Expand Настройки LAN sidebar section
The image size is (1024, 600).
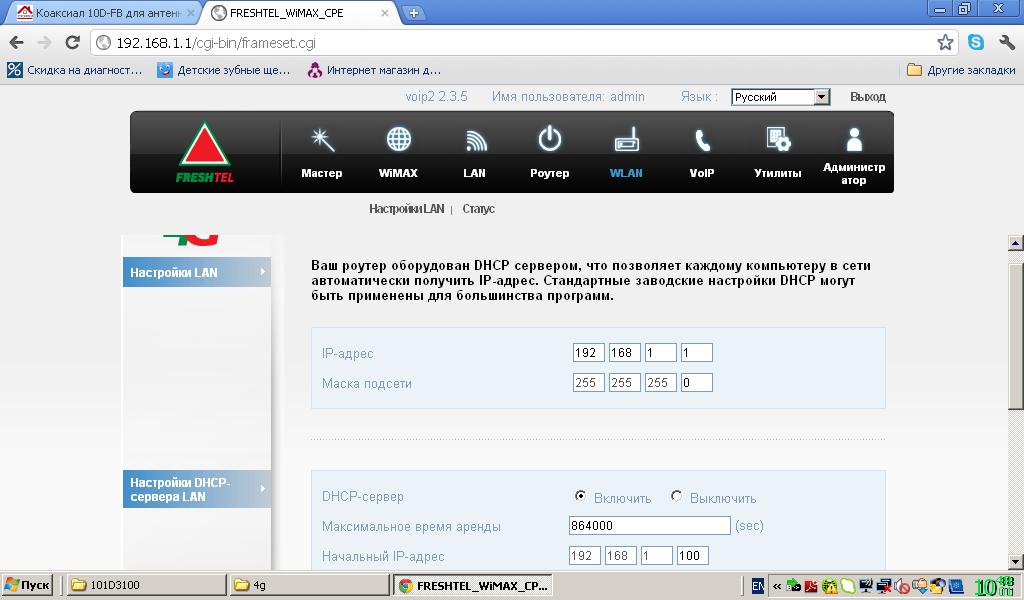pos(197,272)
